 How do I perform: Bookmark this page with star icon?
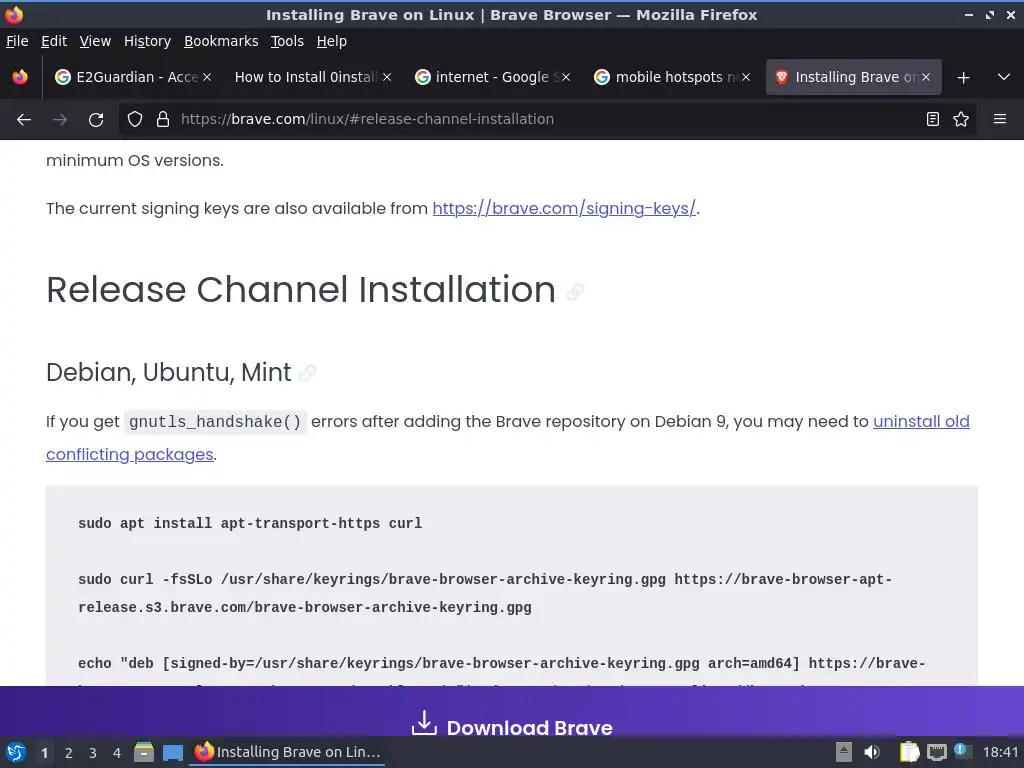(961, 119)
